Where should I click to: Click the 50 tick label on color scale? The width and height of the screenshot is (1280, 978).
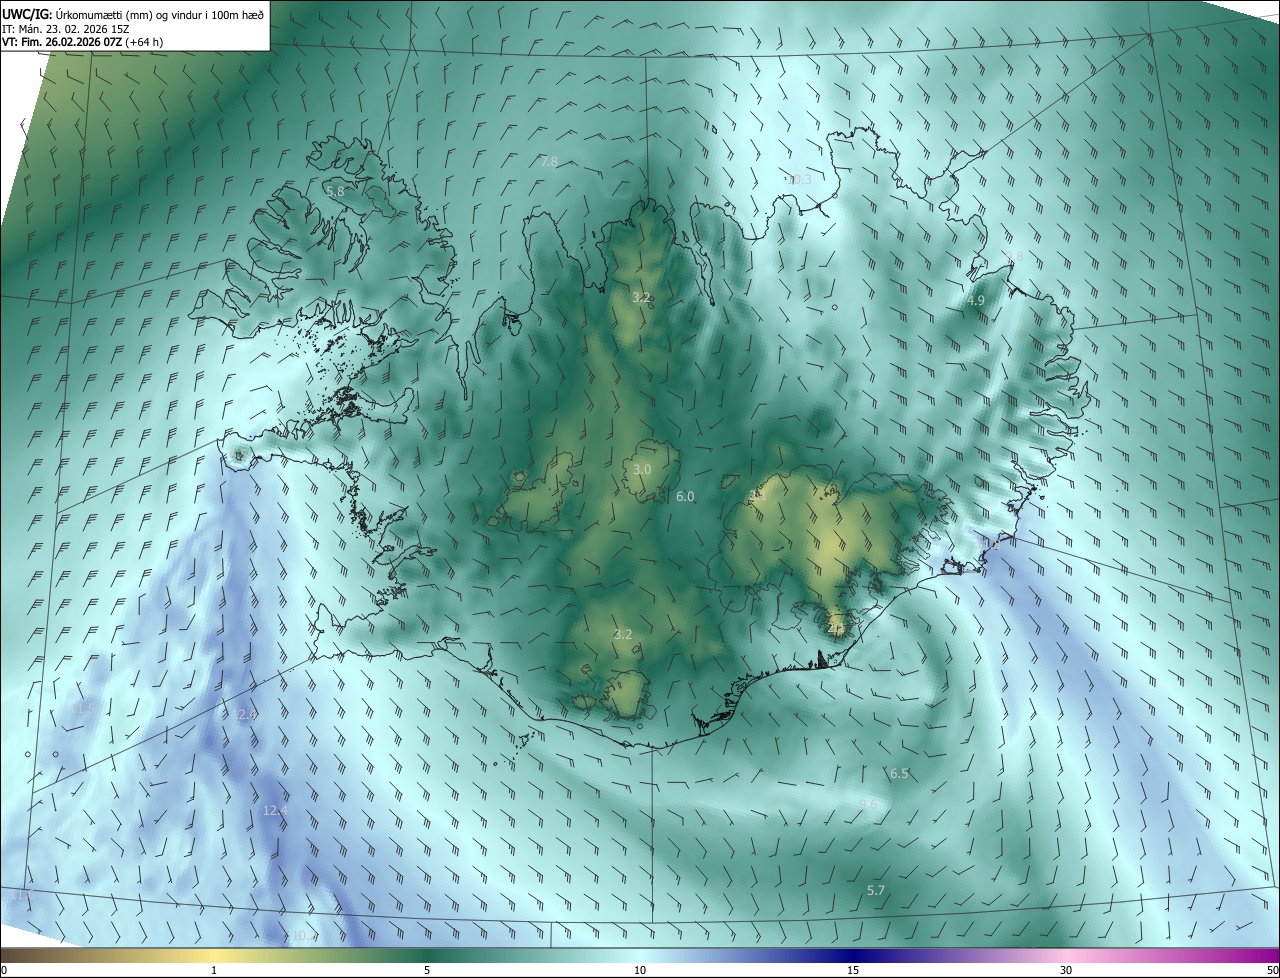[1272, 970]
